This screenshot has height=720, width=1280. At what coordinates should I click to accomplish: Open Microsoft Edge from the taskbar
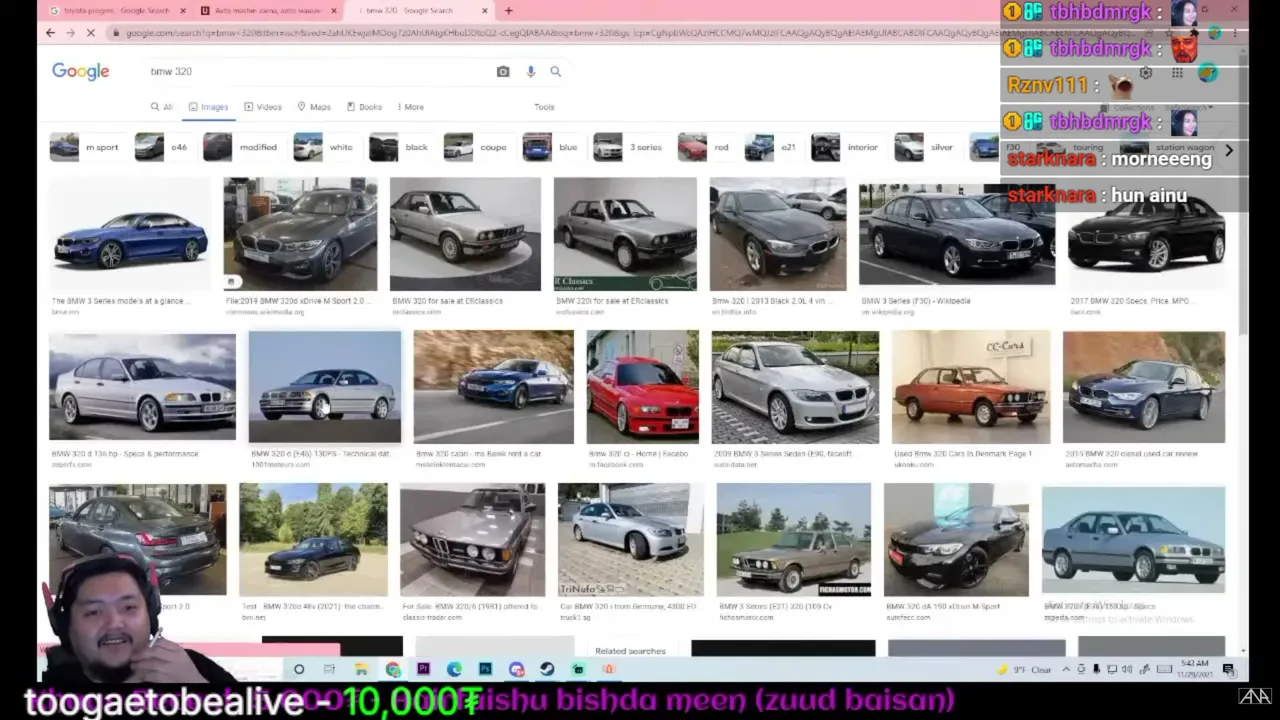(454, 669)
